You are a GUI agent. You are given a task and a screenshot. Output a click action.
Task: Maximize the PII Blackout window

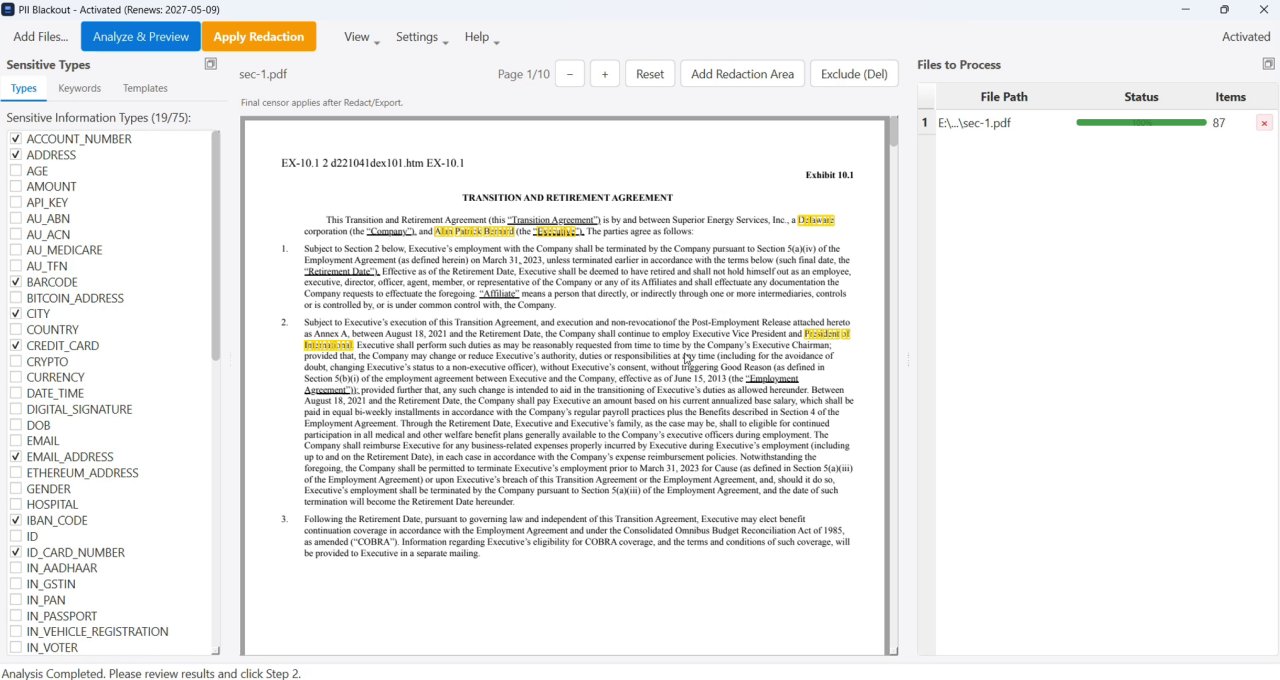(1224, 9)
